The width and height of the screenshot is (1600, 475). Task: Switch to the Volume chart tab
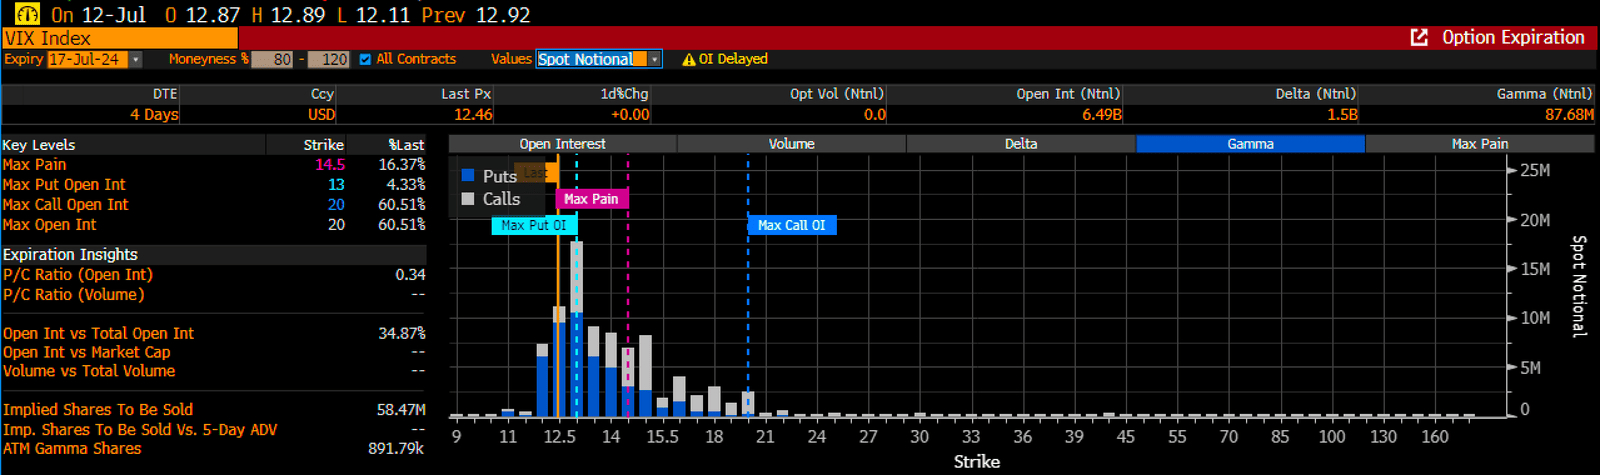click(791, 144)
